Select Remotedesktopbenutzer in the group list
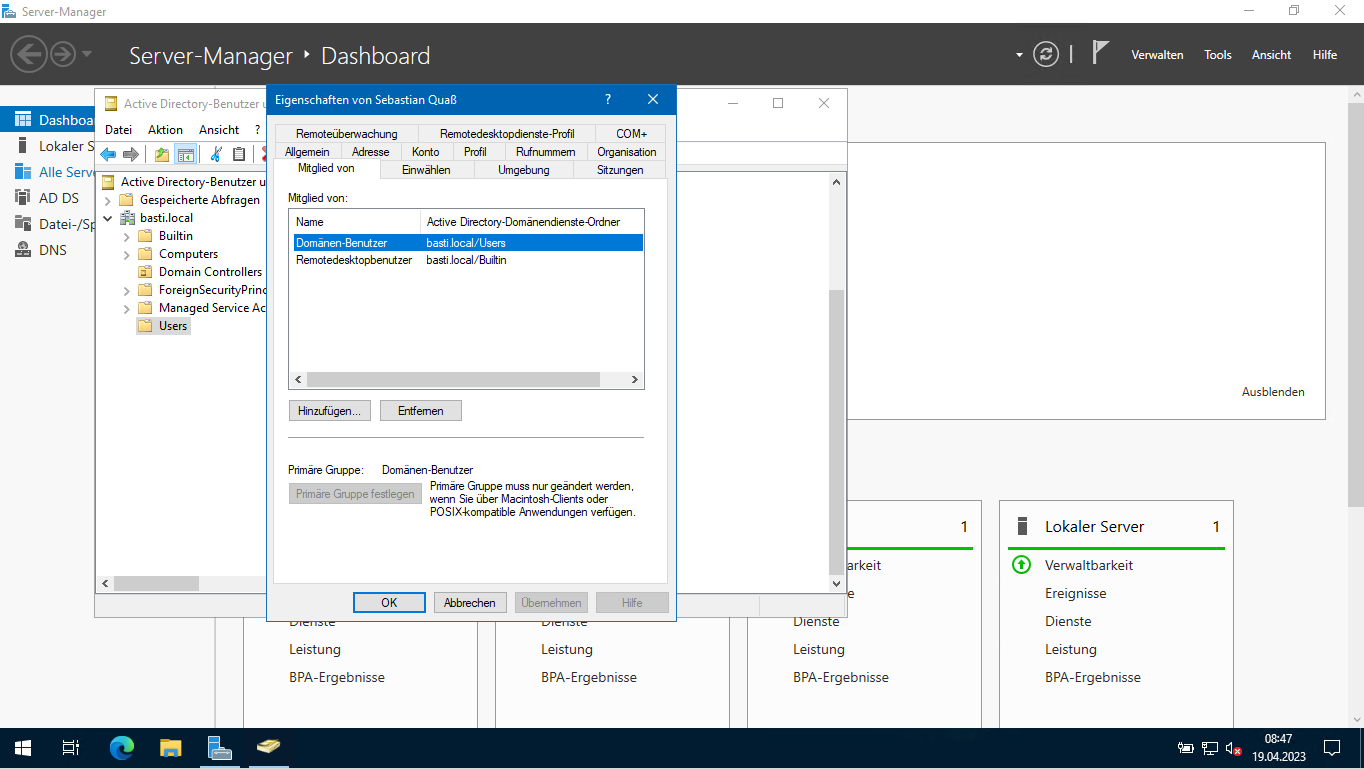This screenshot has height=769, width=1364. [354, 260]
